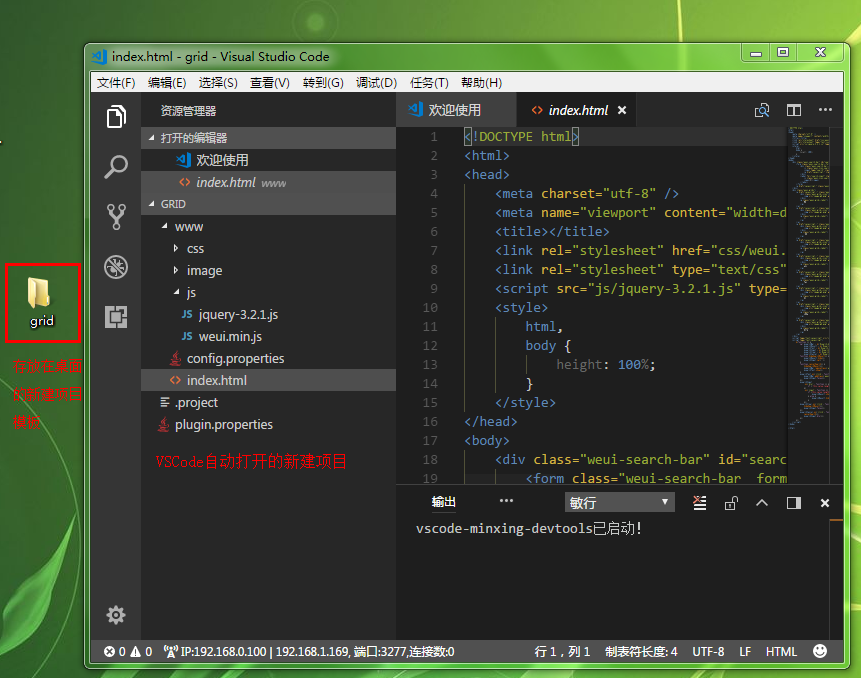Open the Selection menu
861x678 pixels.
click(218, 82)
